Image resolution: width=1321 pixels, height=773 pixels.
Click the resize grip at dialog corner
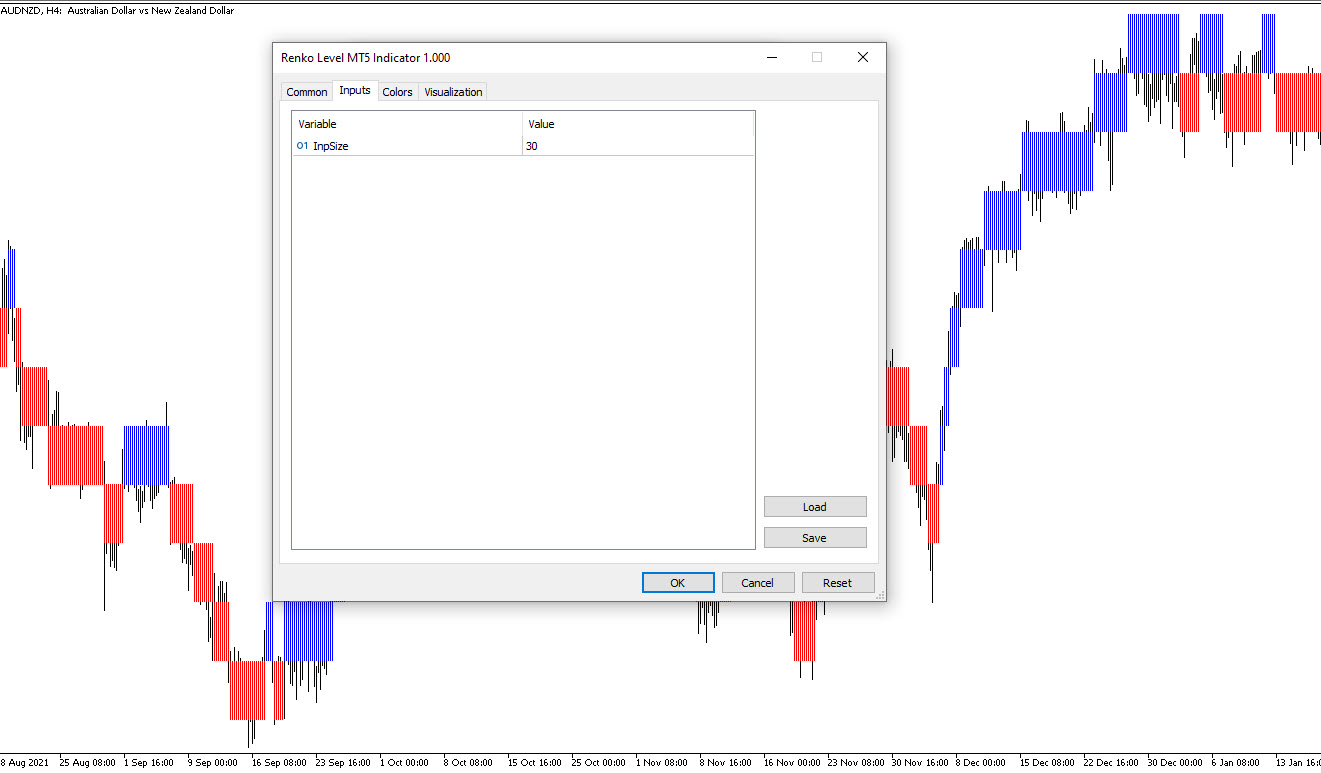point(880,596)
